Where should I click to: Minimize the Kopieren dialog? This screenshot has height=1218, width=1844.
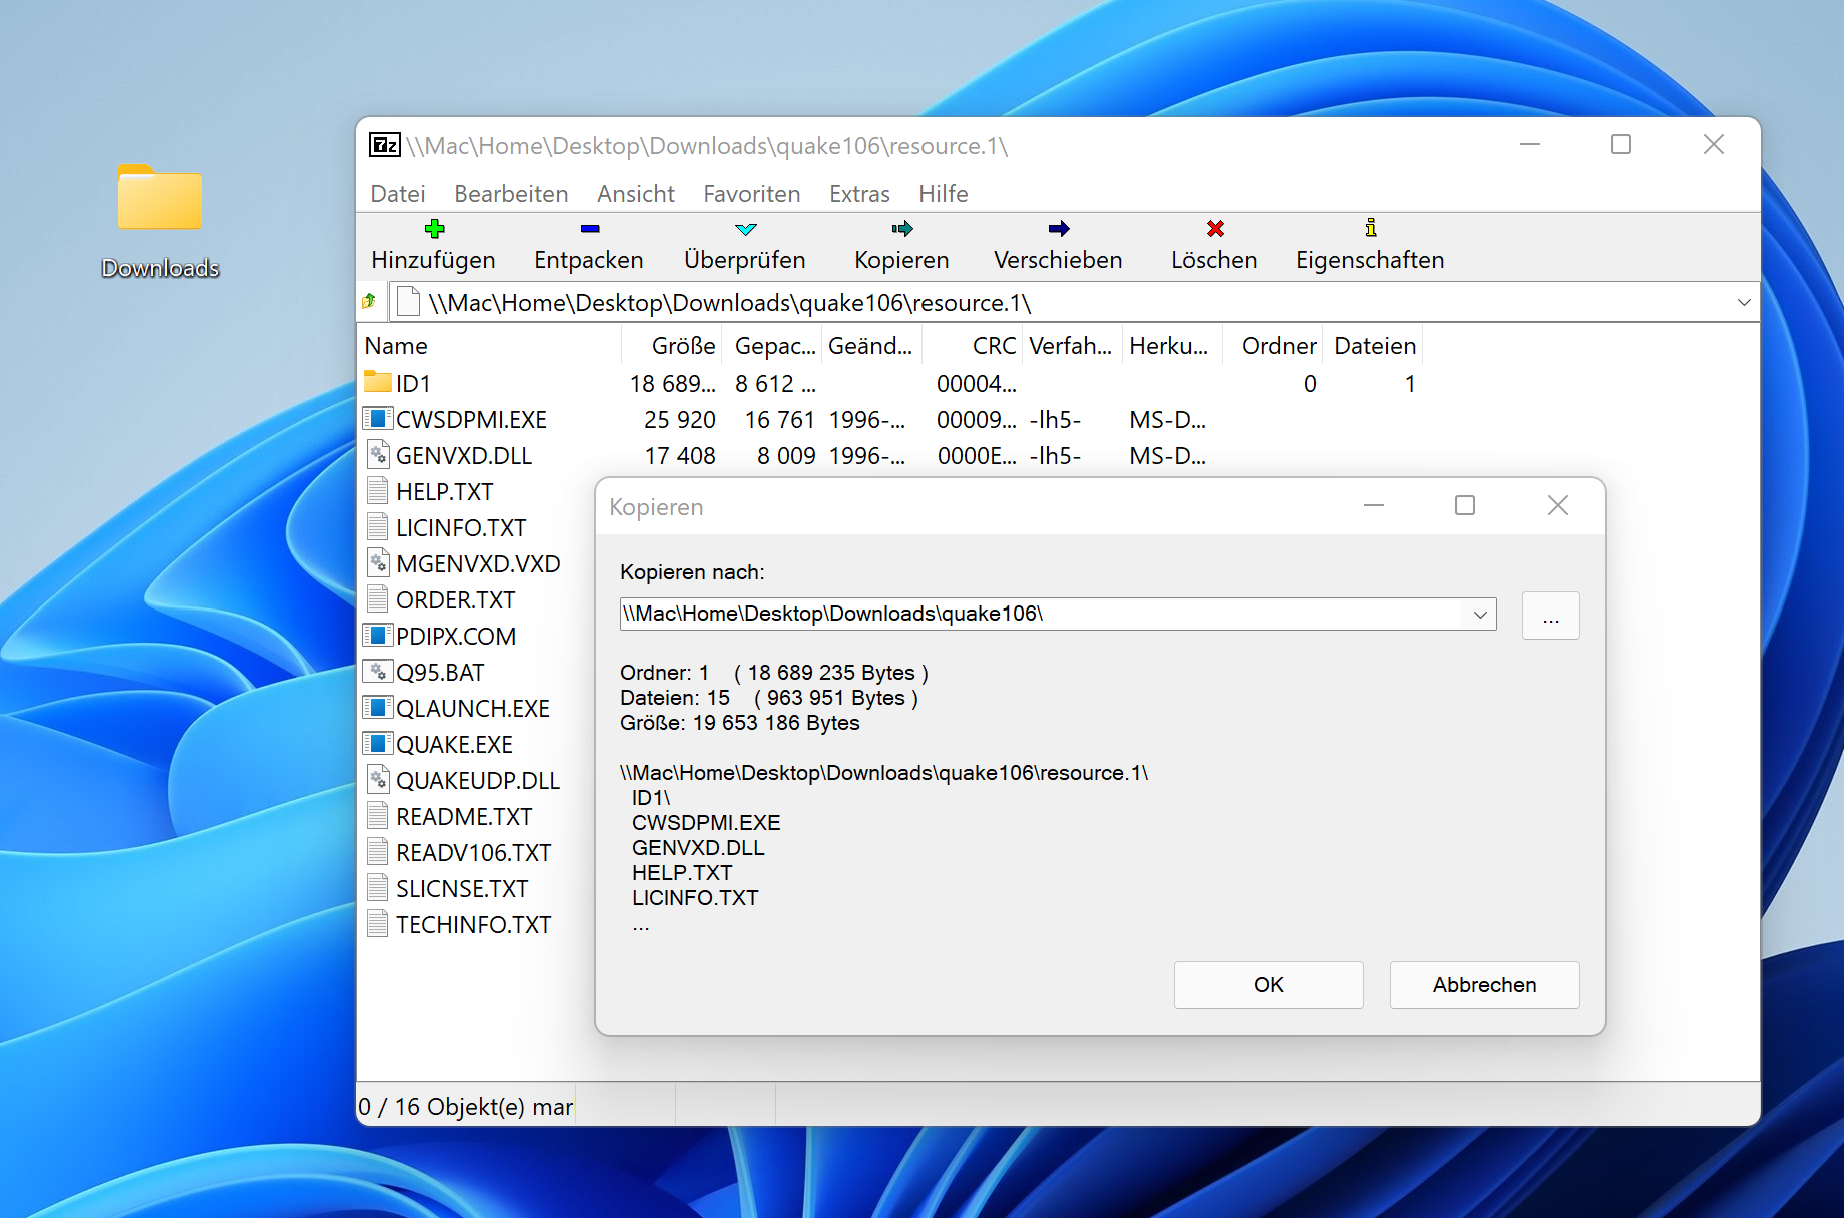click(x=1374, y=506)
